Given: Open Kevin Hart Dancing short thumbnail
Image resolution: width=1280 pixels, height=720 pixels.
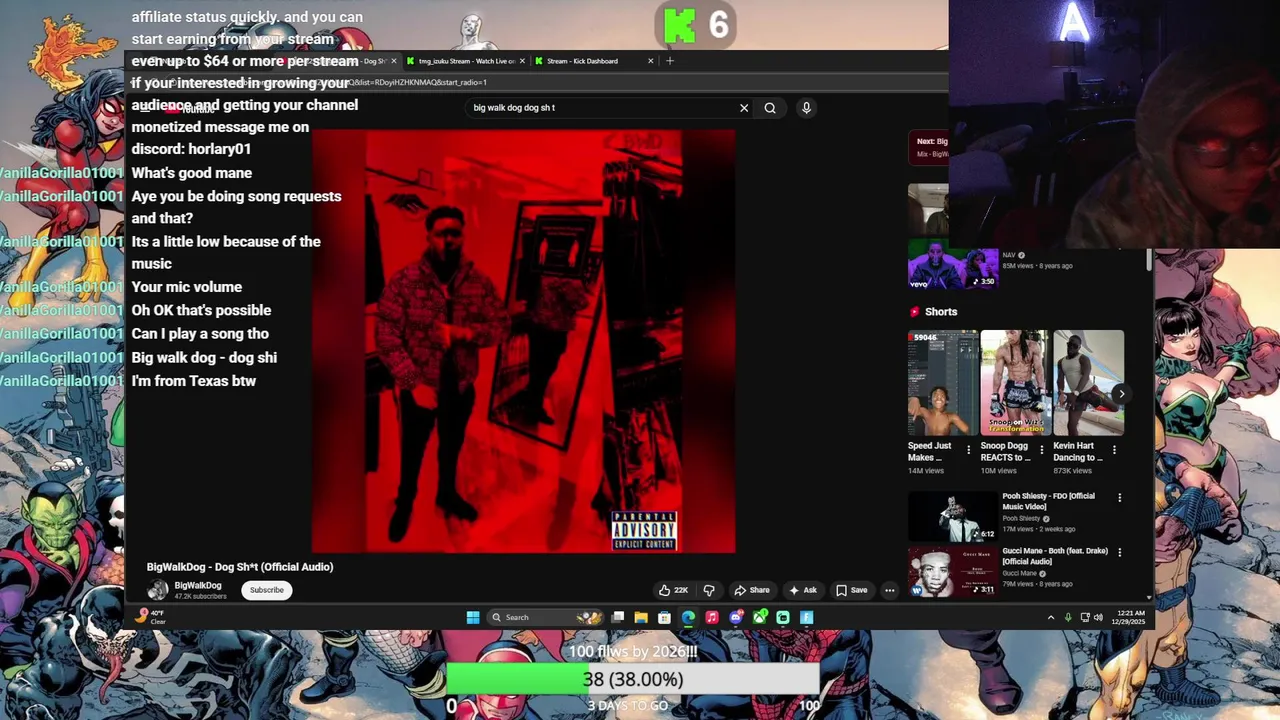Looking at the screenshot, I should pyautogui.click(x=1089, y=383).
